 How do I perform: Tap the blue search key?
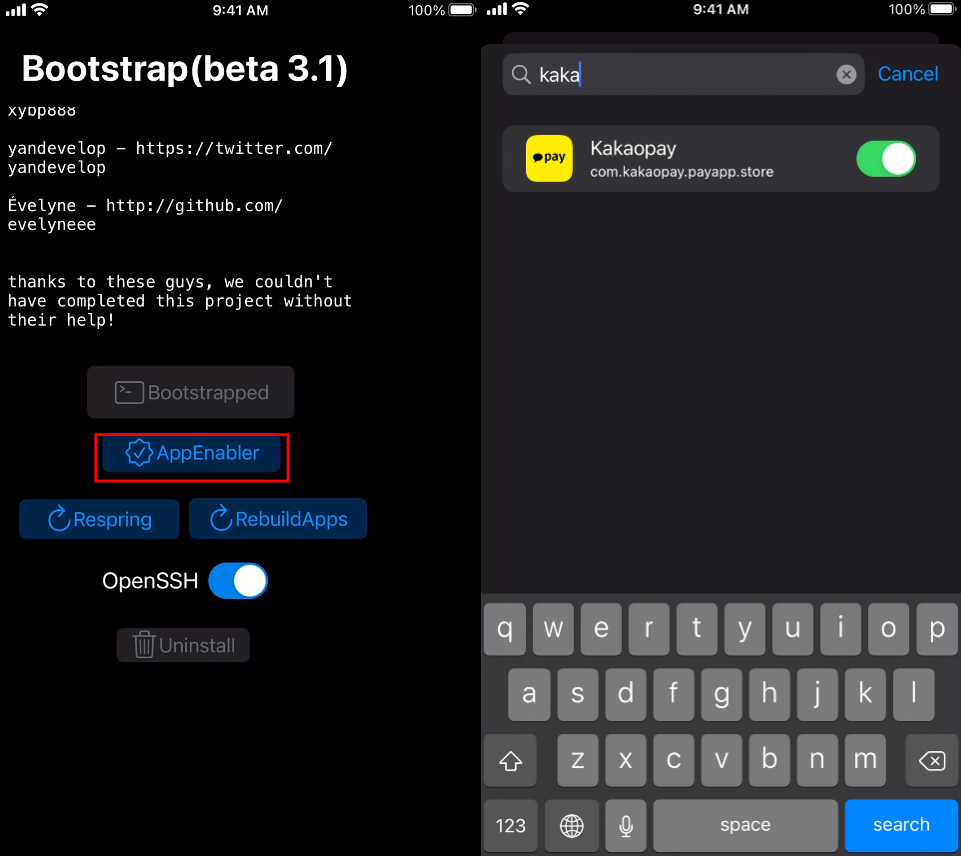coord(901,825)
